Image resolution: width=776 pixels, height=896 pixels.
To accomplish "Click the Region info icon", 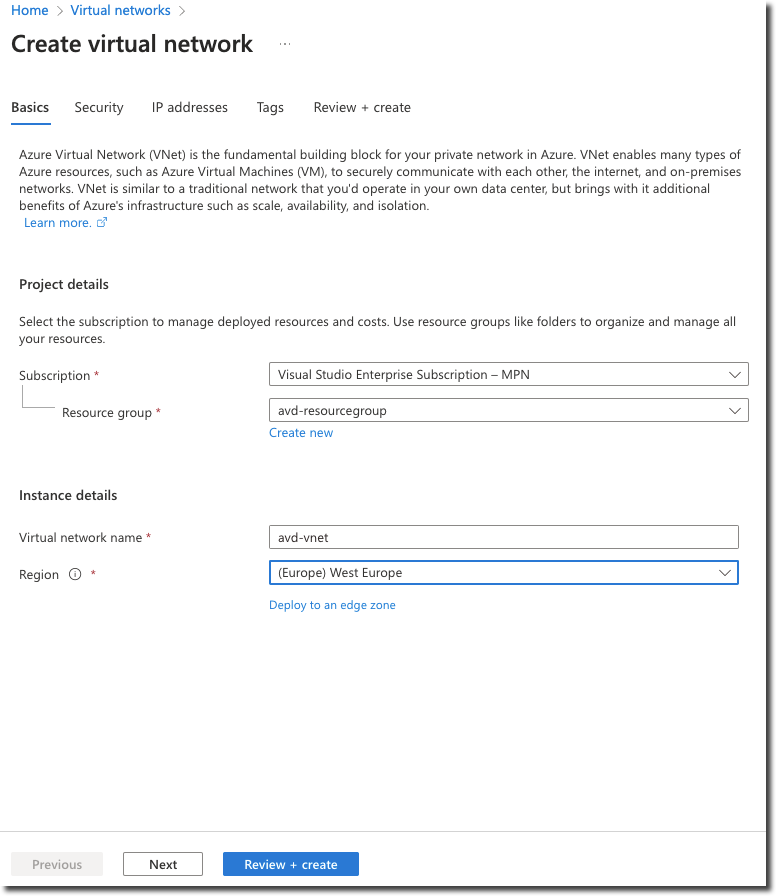I will coord(75,574).
